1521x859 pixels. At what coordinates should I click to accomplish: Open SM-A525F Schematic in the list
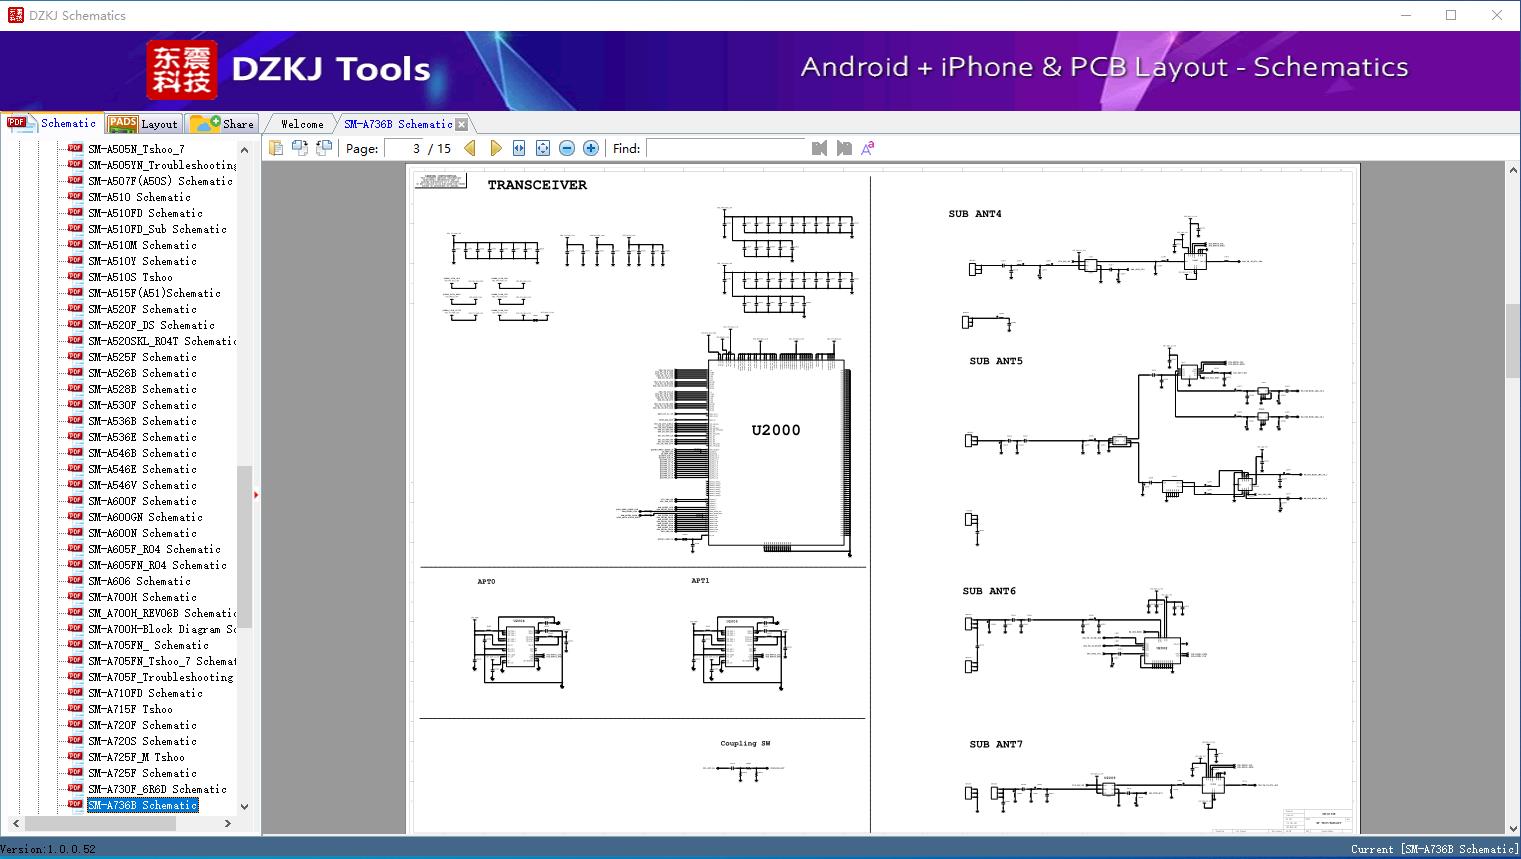[x=142, y=357]
